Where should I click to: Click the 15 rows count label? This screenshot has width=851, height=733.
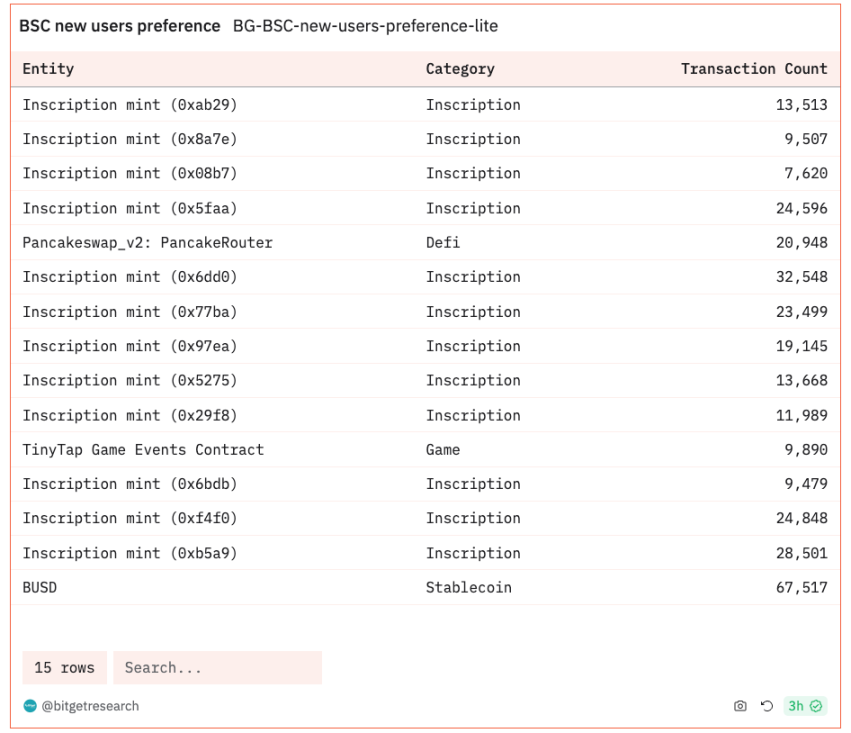coord(64,668)
